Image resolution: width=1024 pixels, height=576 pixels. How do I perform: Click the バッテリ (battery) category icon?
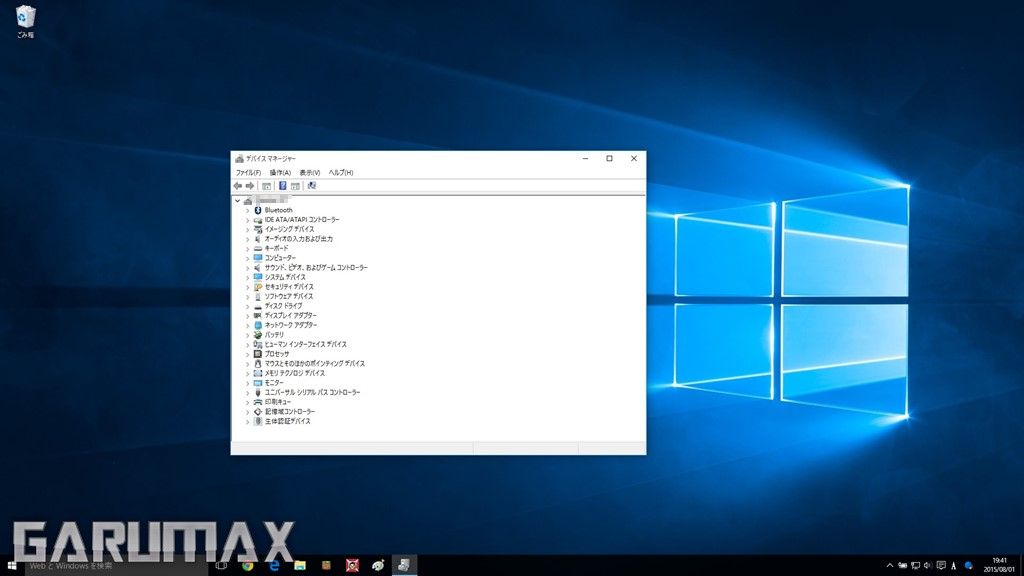point(258,335)
